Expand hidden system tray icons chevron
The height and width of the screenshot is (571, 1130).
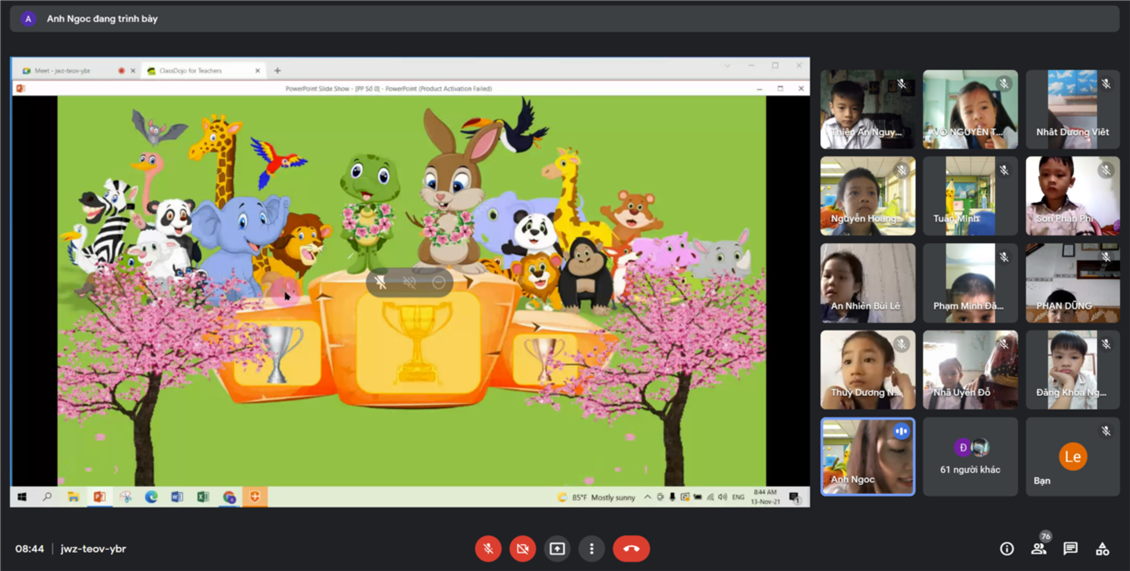tap(647, 497)
